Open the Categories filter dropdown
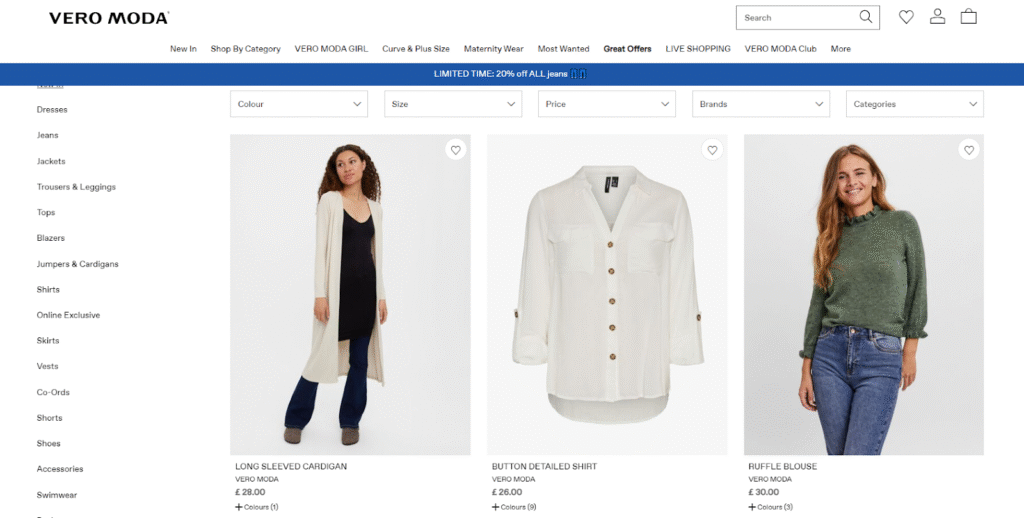 tap(914, 104)
